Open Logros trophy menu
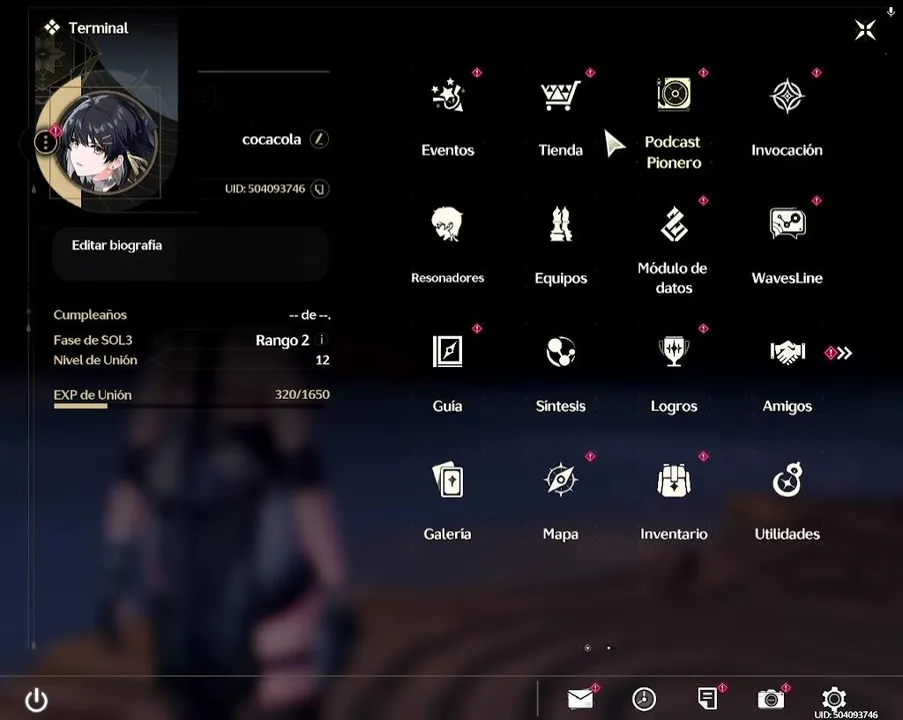The width and height of the screenshot is (903, 720). point(674,351)
